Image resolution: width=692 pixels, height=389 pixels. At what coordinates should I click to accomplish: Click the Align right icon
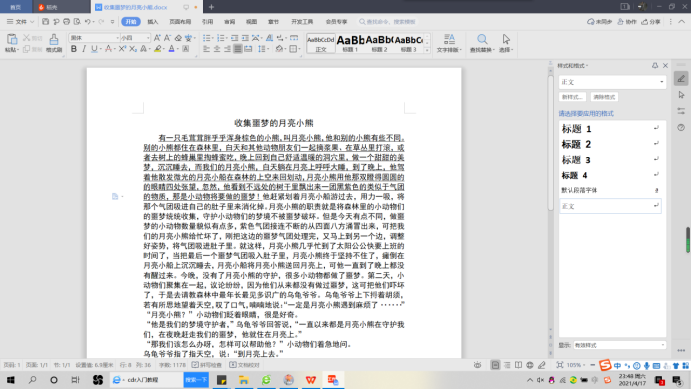coord(227,49)
